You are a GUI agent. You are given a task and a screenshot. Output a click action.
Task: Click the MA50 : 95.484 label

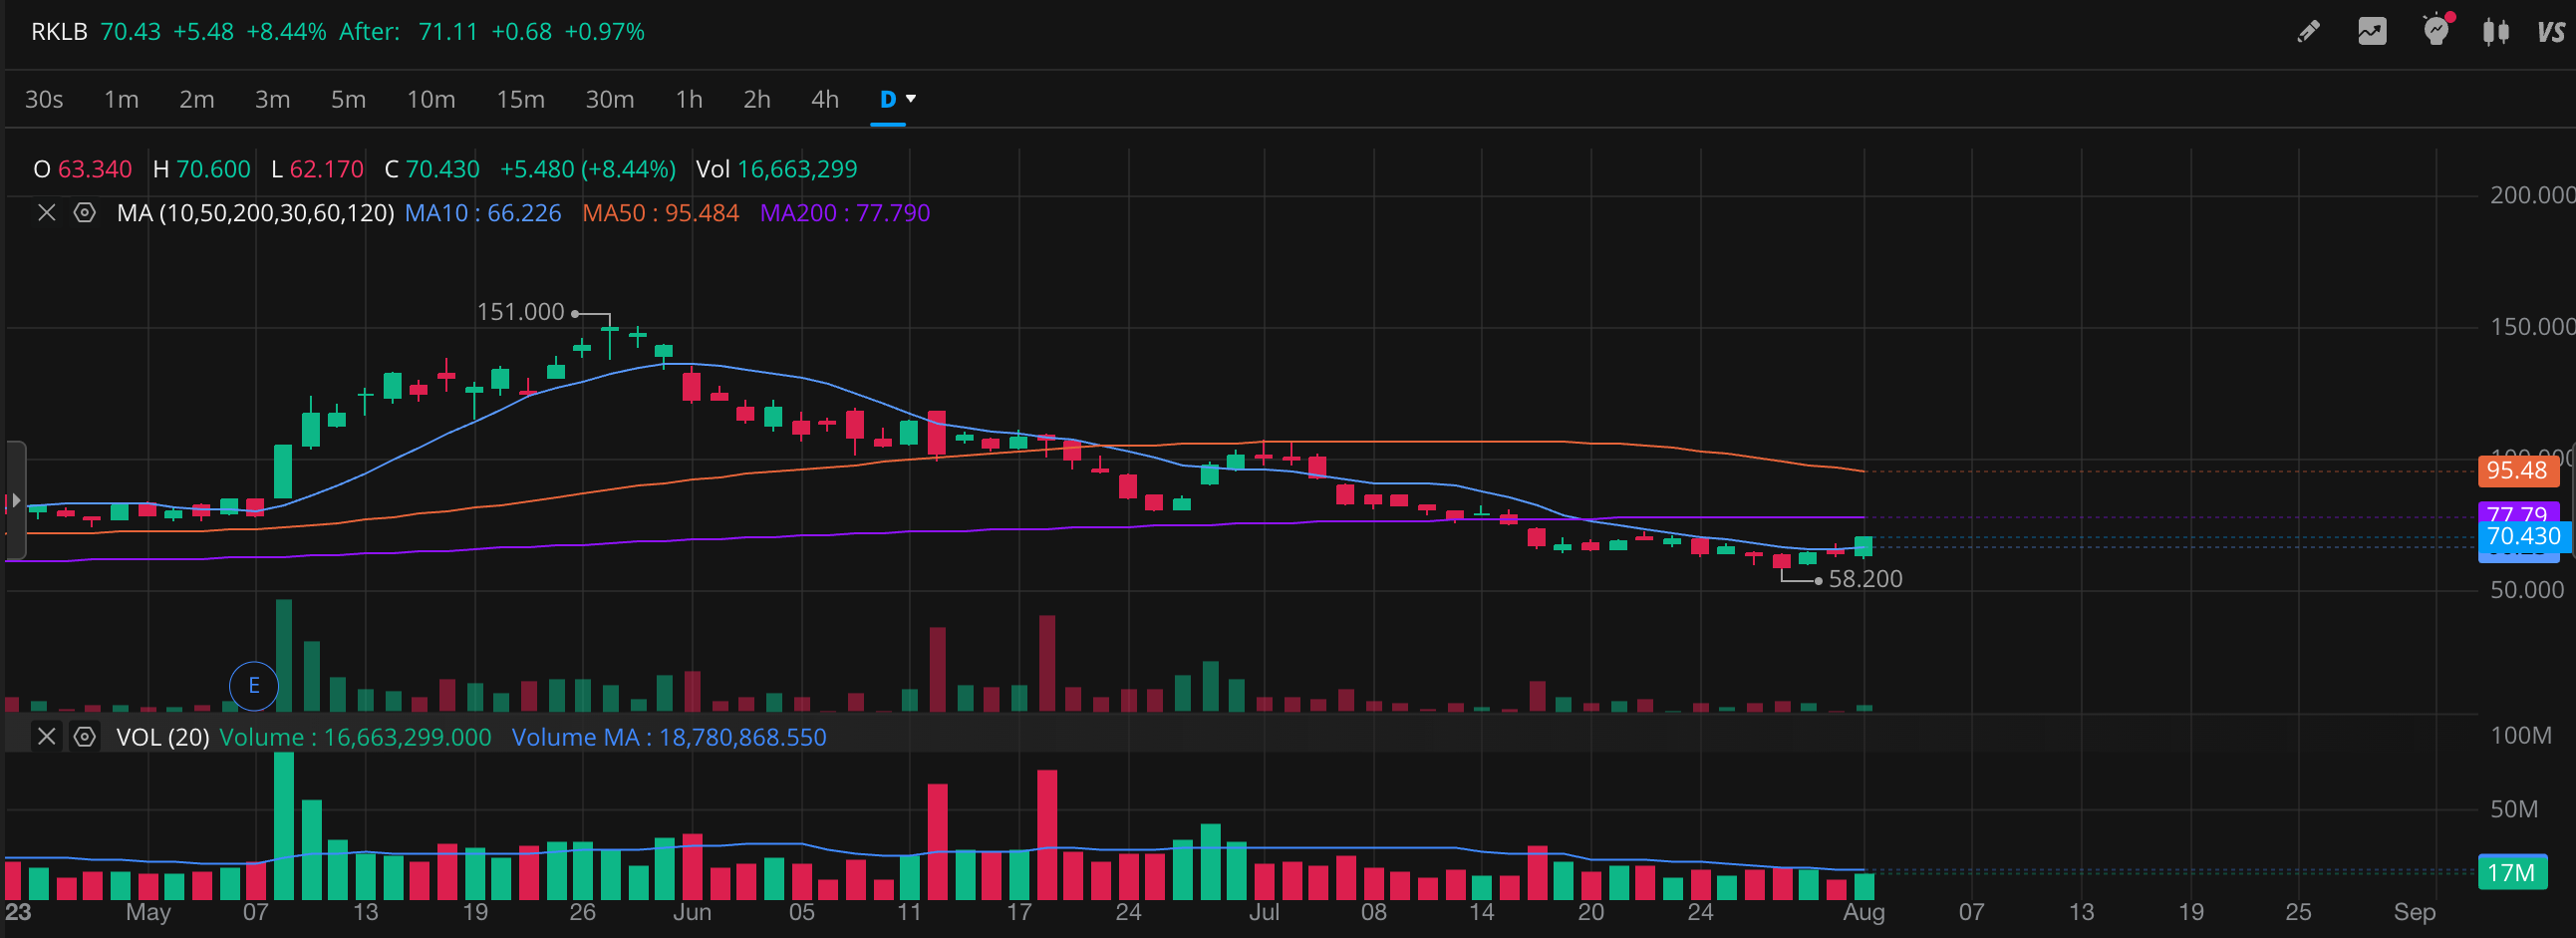[661, 213]
